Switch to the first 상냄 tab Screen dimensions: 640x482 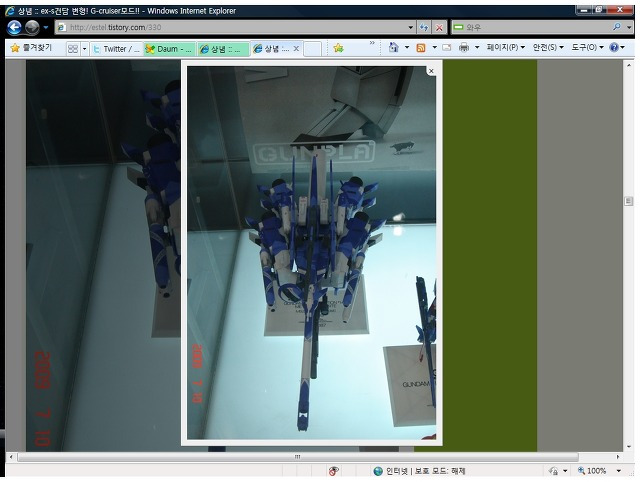pos(223,49)
